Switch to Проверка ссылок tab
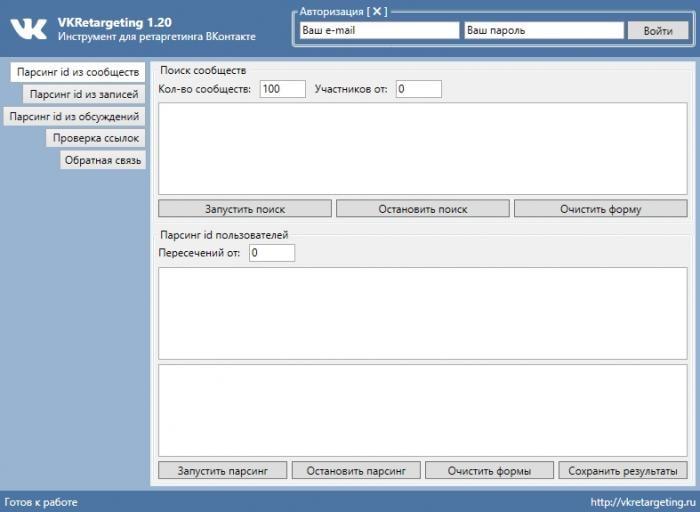Screen dimensions: 700x512 click(96, 138)
